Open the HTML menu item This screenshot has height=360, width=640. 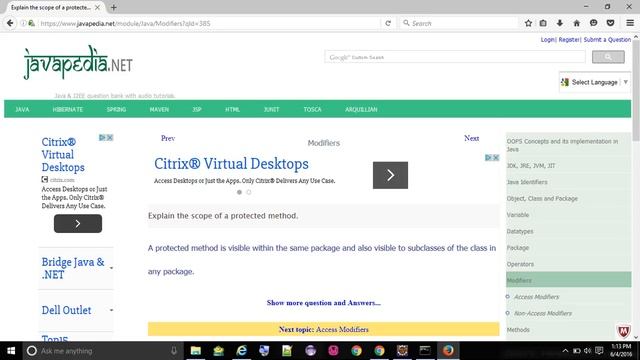pyautogui.click(x=232, y=109)
